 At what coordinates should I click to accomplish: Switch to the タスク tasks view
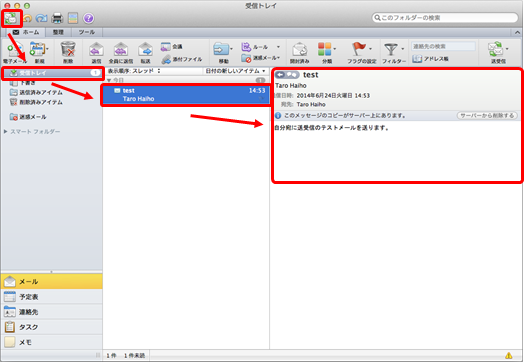[52, 327]
